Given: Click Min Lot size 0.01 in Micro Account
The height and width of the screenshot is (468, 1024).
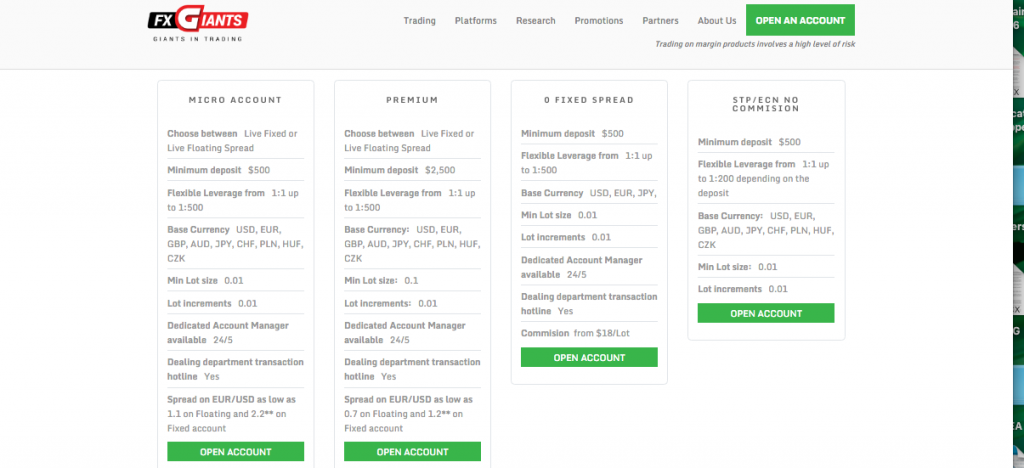Looking at the screenshot, I should (205, 281).
